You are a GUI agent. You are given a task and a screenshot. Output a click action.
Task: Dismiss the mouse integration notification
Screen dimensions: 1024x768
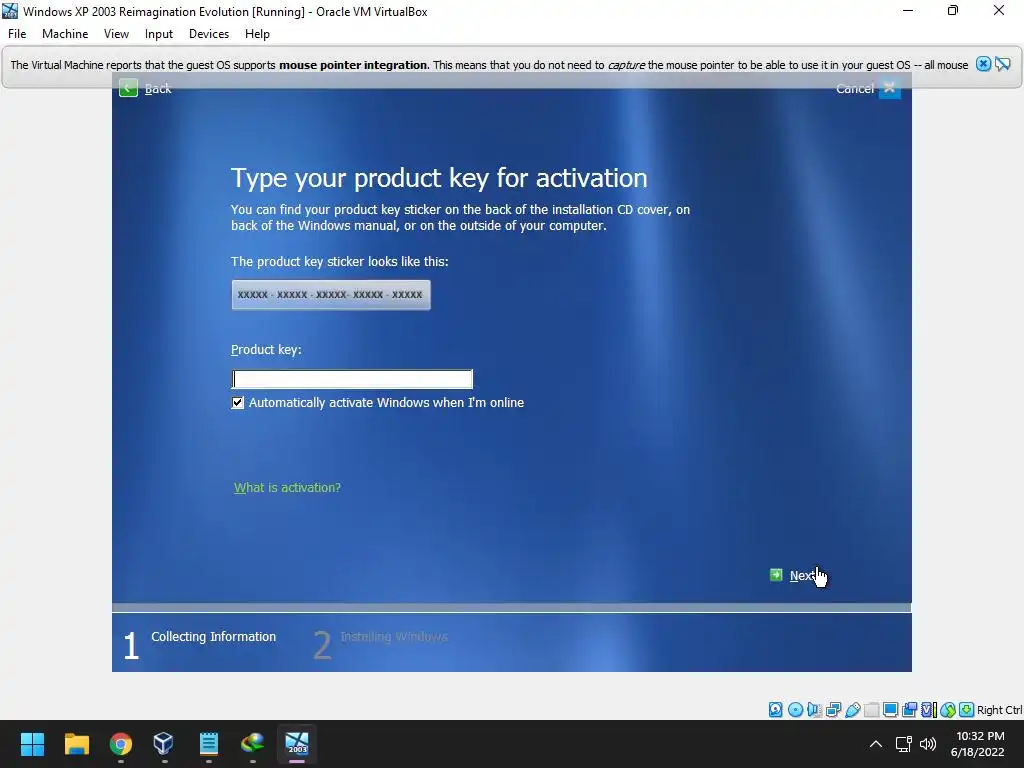(984, 64)
